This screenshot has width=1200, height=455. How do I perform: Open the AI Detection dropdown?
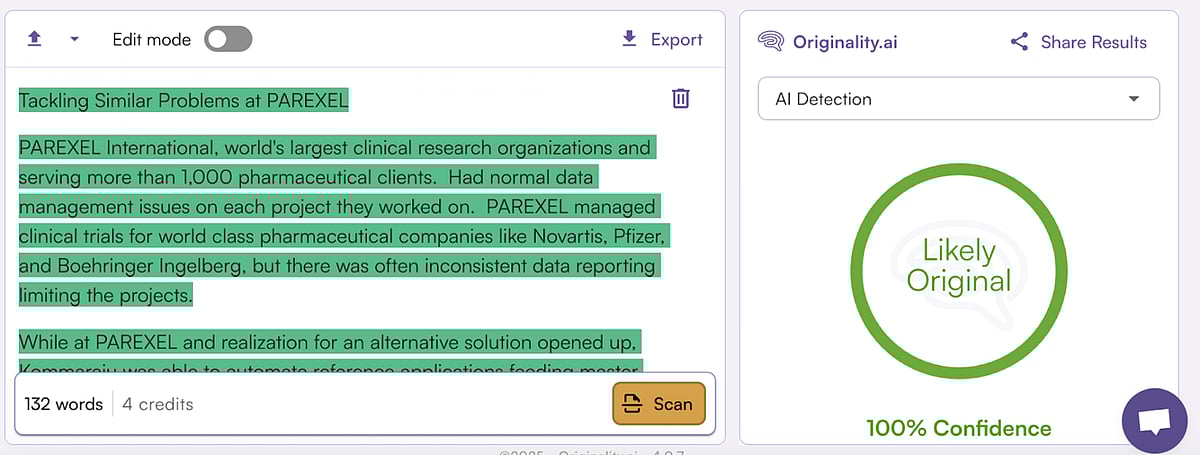pos(958,99)
